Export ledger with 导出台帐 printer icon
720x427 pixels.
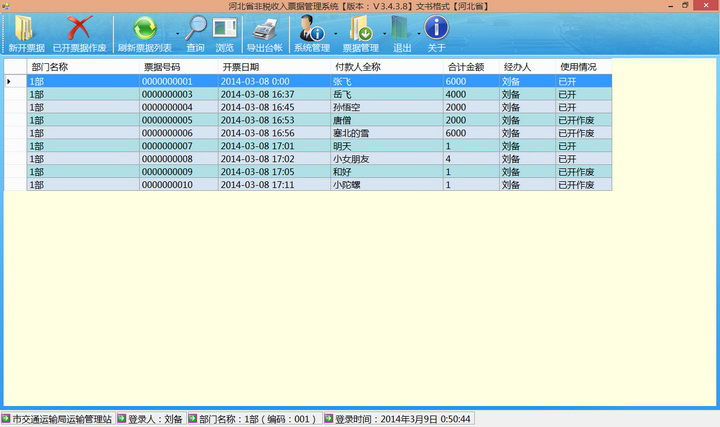pos(265,29)
